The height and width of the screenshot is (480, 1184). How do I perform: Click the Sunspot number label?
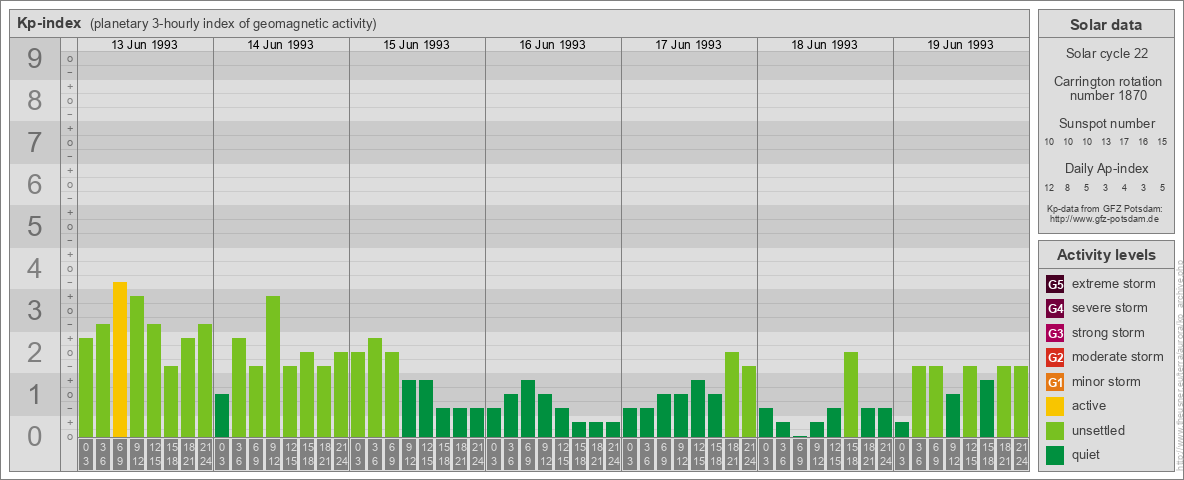click(x=1105, y=124)
